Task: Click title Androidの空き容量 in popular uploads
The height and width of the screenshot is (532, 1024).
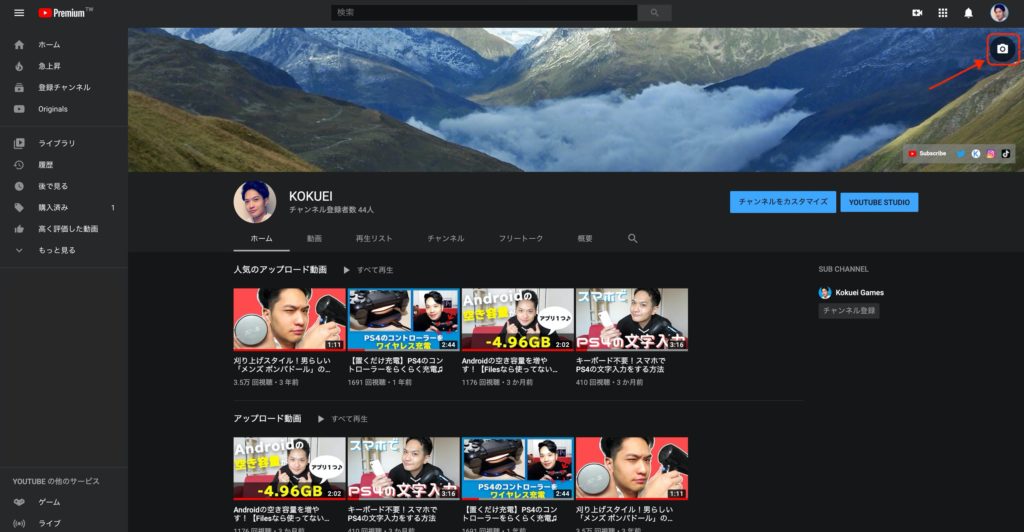Action: (x=510, y=365)
